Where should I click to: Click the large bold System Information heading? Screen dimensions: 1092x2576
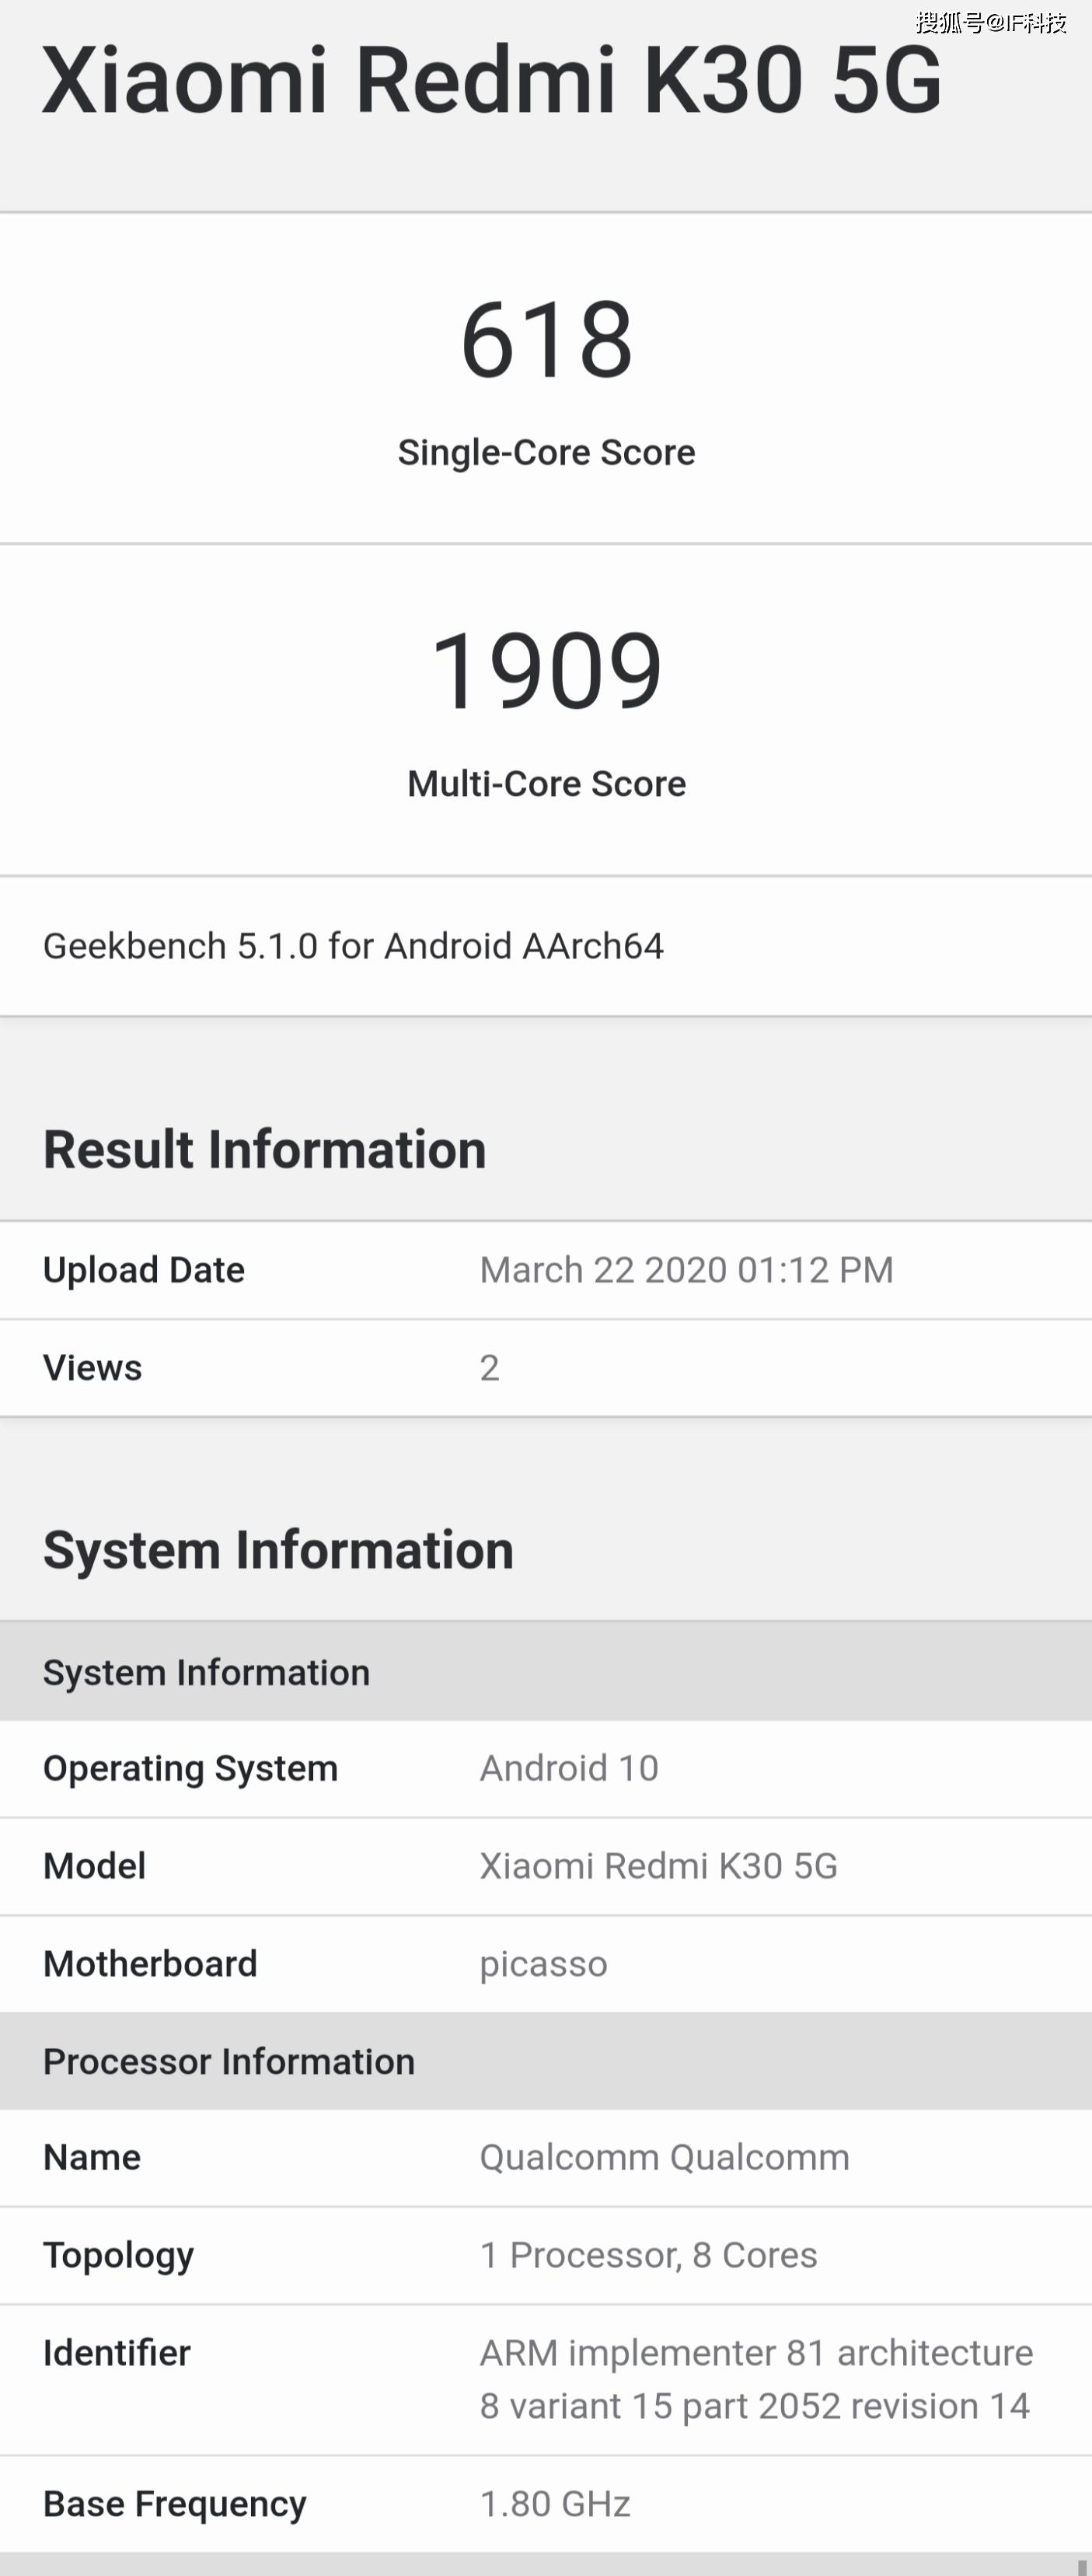[x=278, y=1550]
